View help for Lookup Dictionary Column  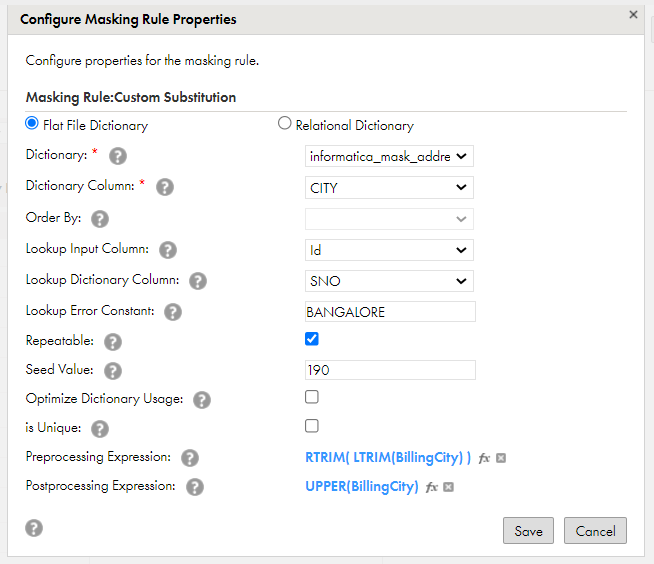pos(198,281)
